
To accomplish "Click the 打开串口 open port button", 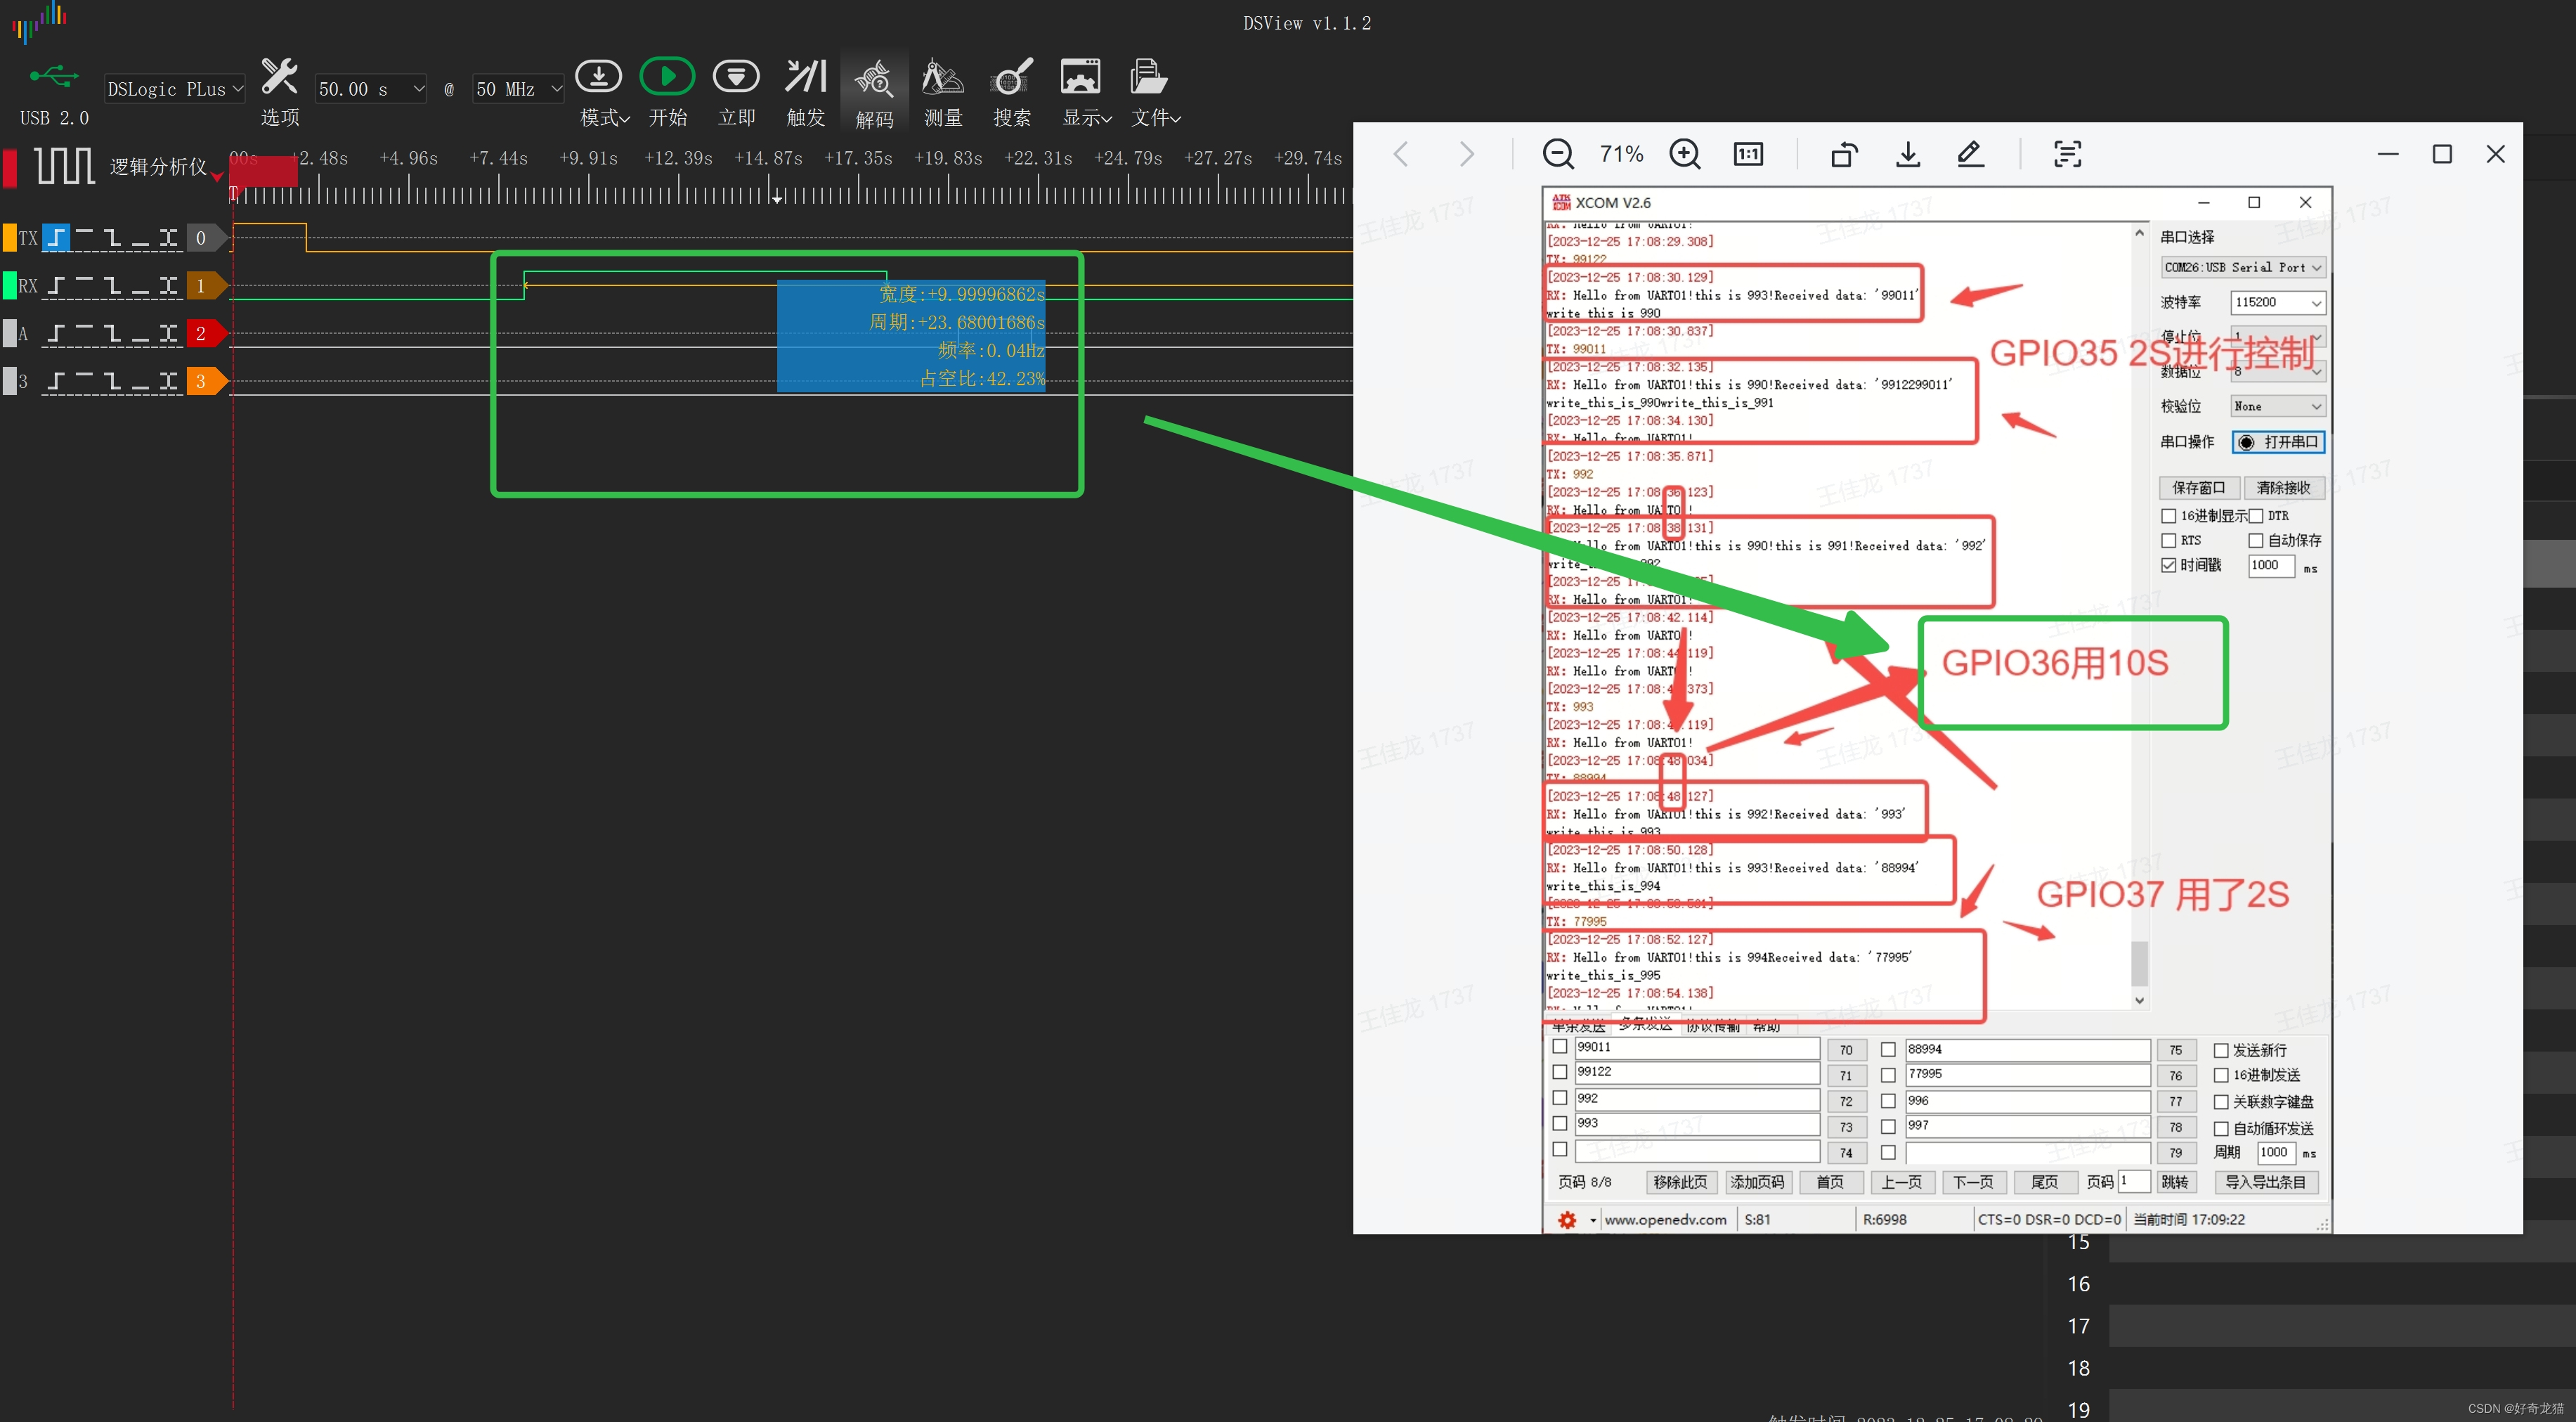I will click(x=2278, y=442).
